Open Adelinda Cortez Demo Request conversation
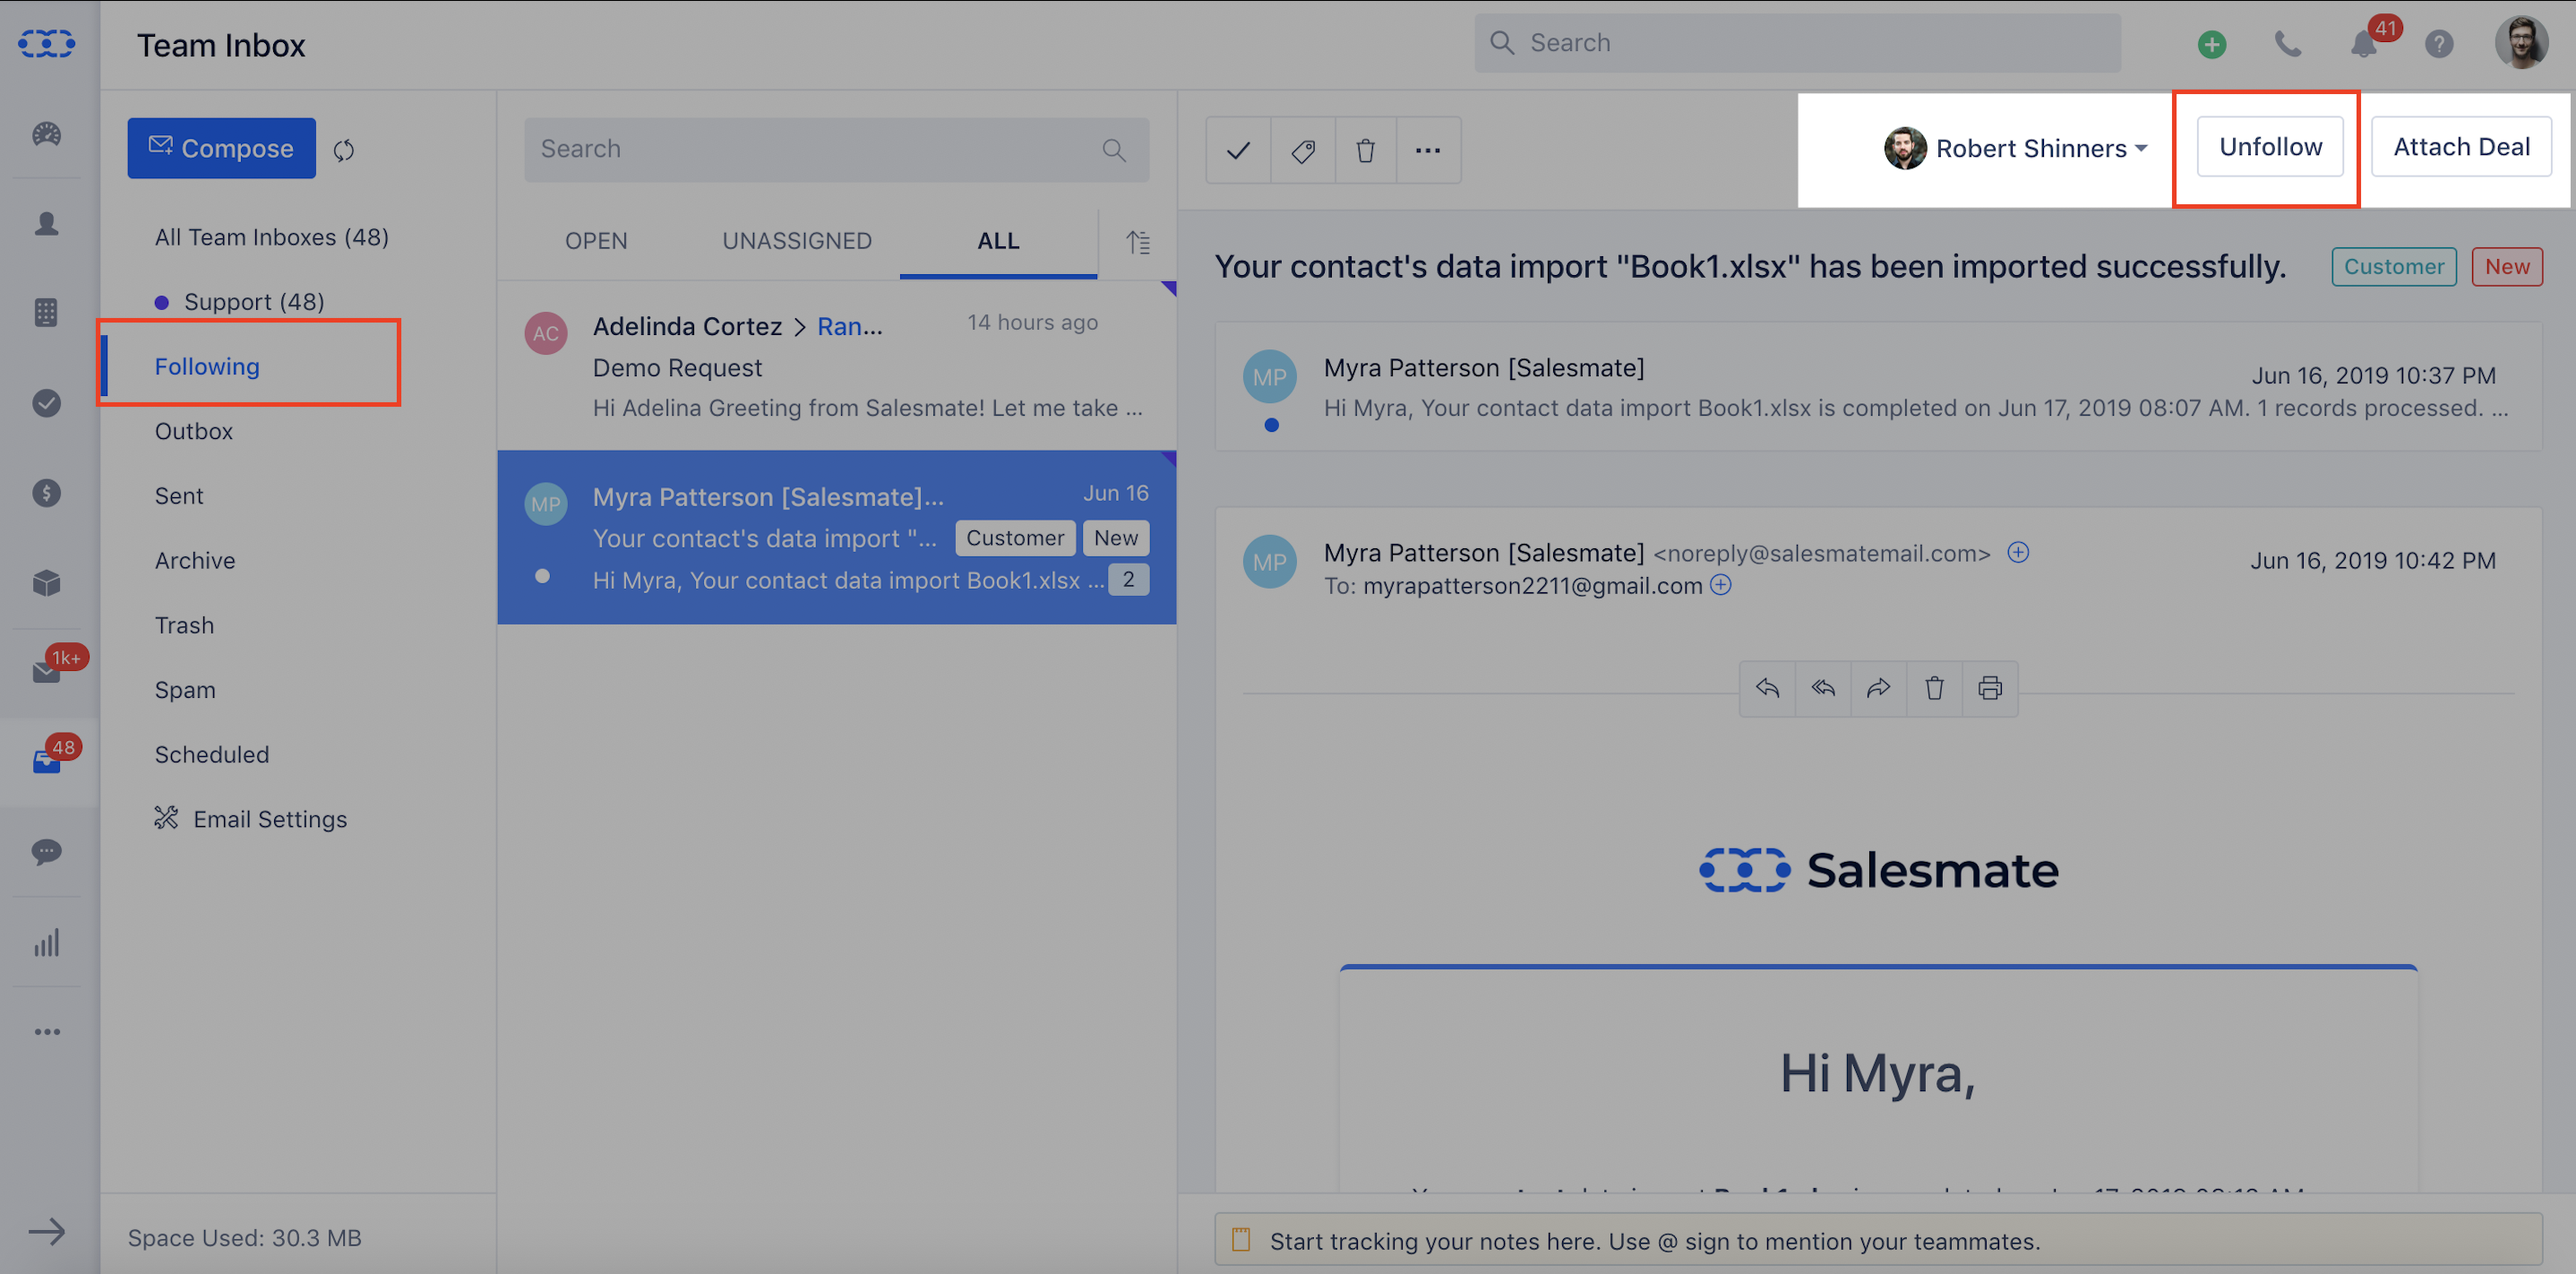Image resolution: width=2576 pixels, height=1274 pixels. click(x=836, y=366)
